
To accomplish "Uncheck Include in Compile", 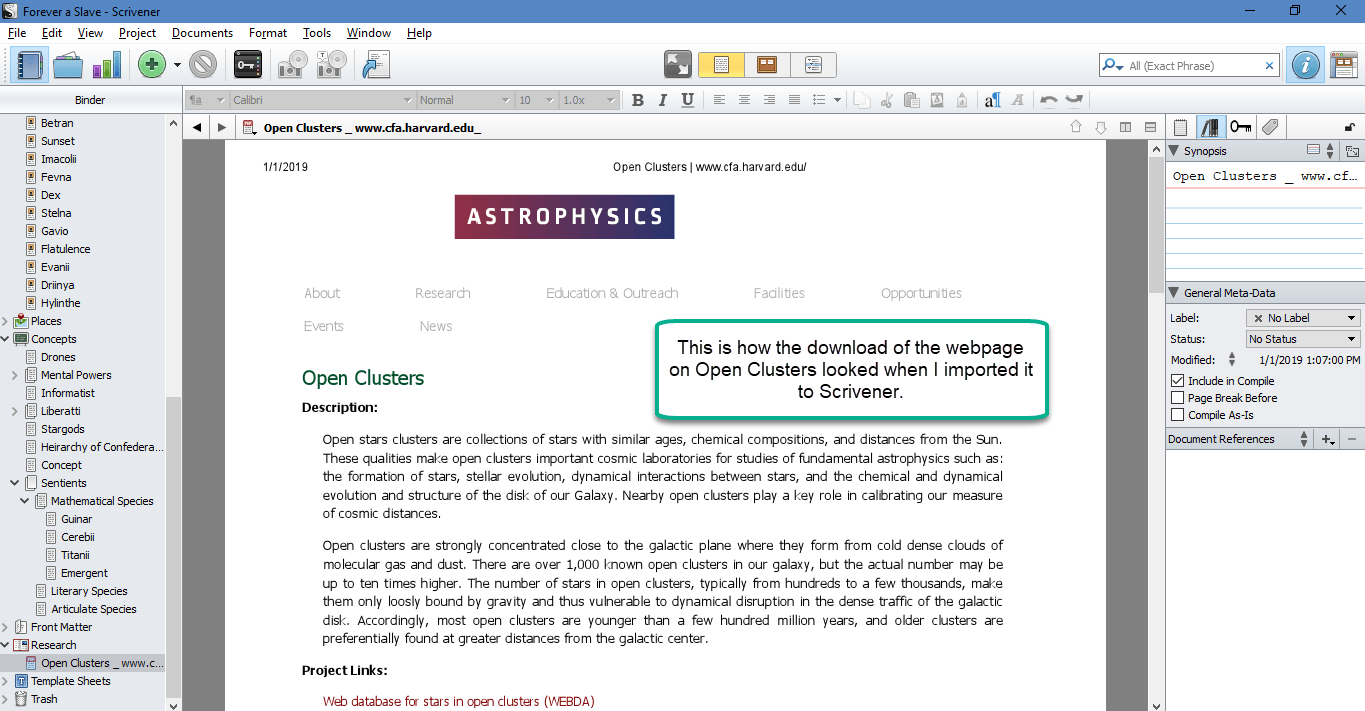I will pyautogui.click(x=1177, y=381).
